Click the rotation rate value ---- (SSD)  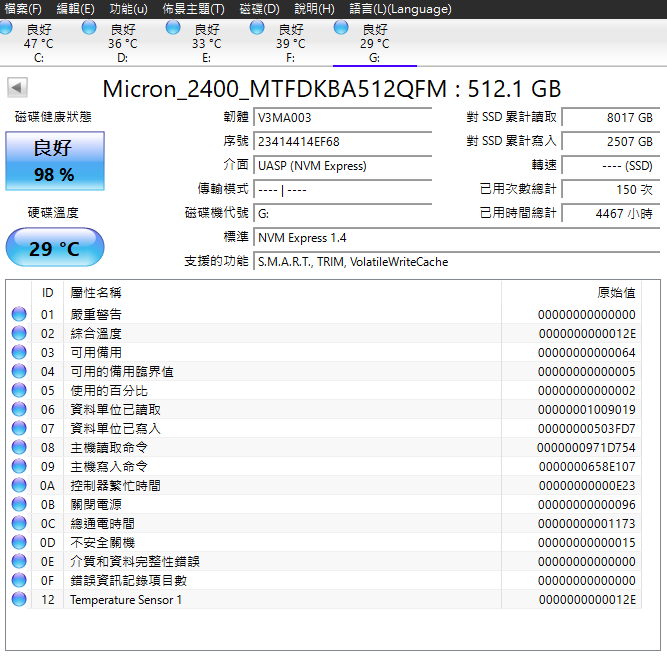click(x=611, y=165)
